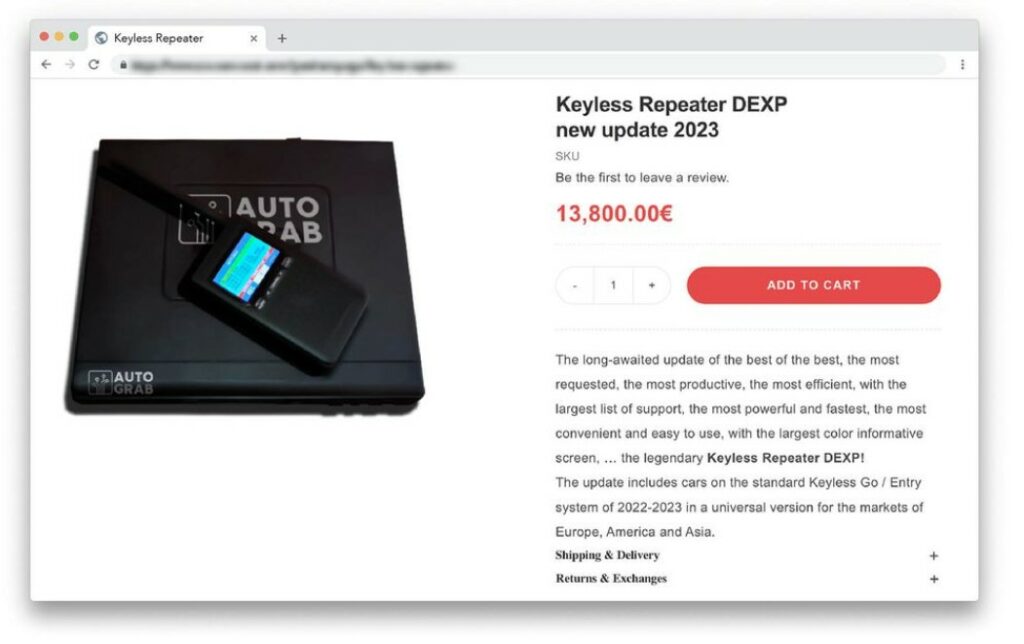
Task: Increase quantity with the plus button
Action: 652,285
